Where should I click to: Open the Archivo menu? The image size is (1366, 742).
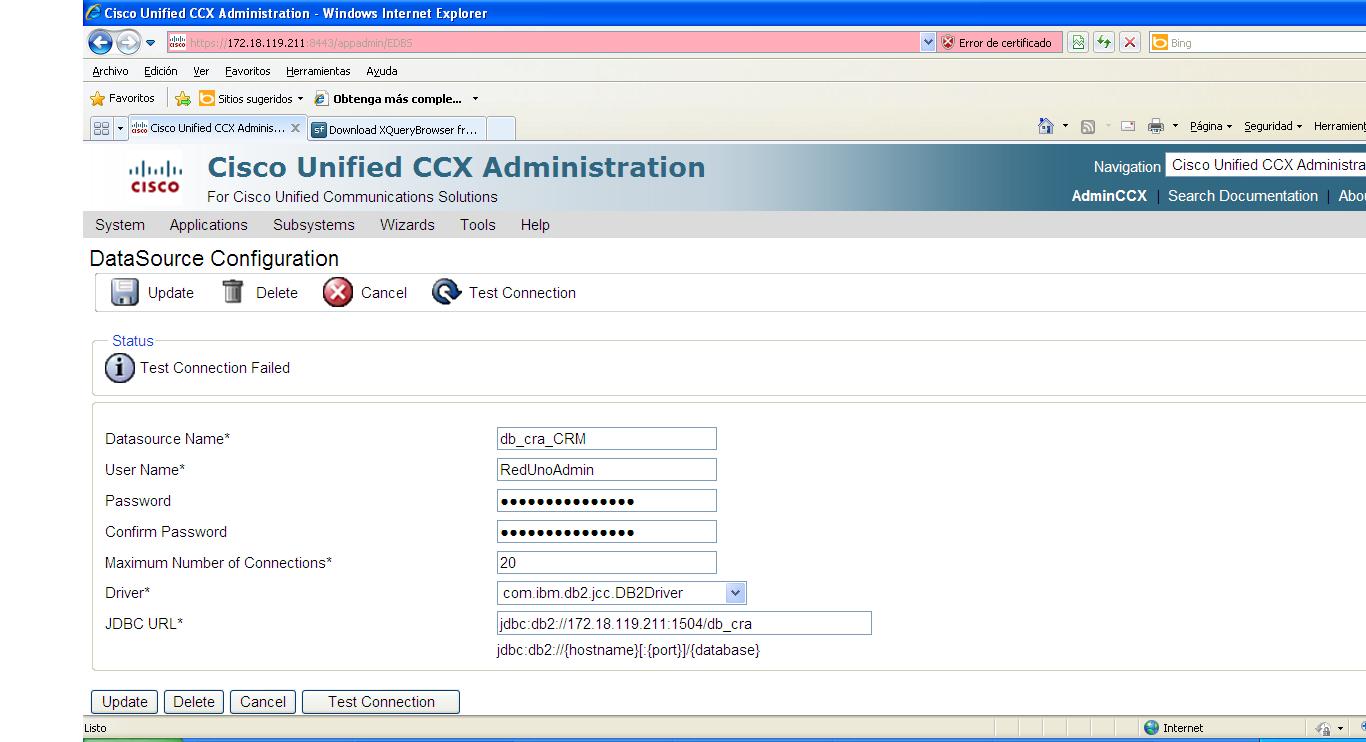pyautogui.click(x=110, y=71)
